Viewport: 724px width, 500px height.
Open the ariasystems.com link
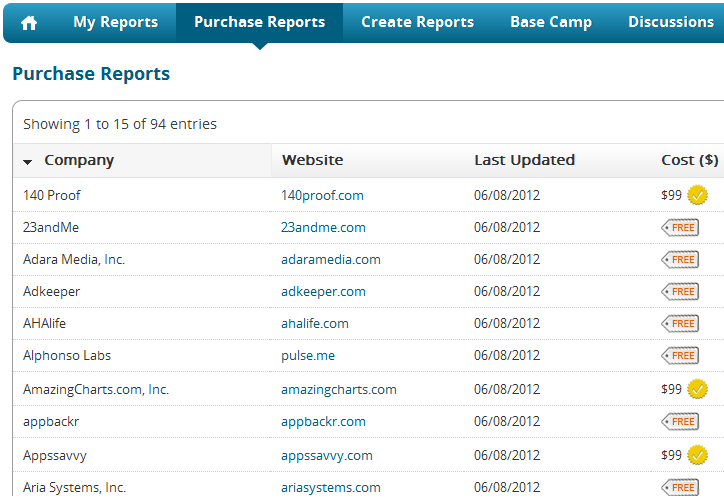coord(331,488)
